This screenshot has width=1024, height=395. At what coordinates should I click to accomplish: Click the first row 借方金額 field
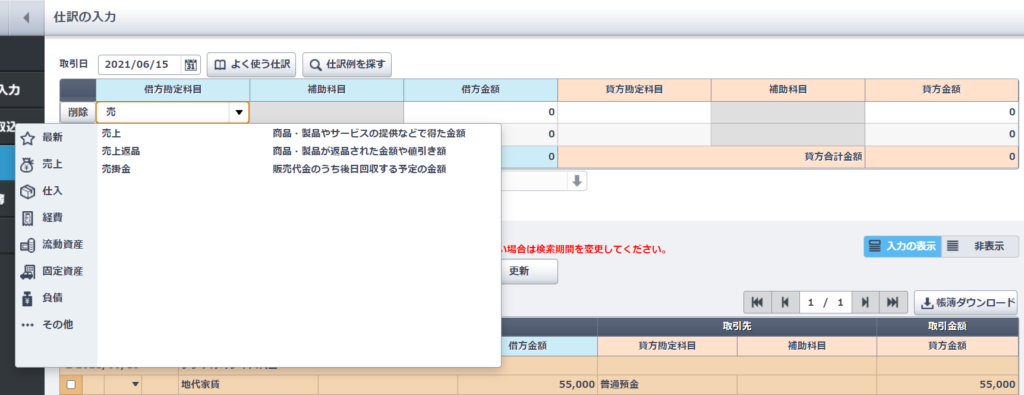(481, 112)
